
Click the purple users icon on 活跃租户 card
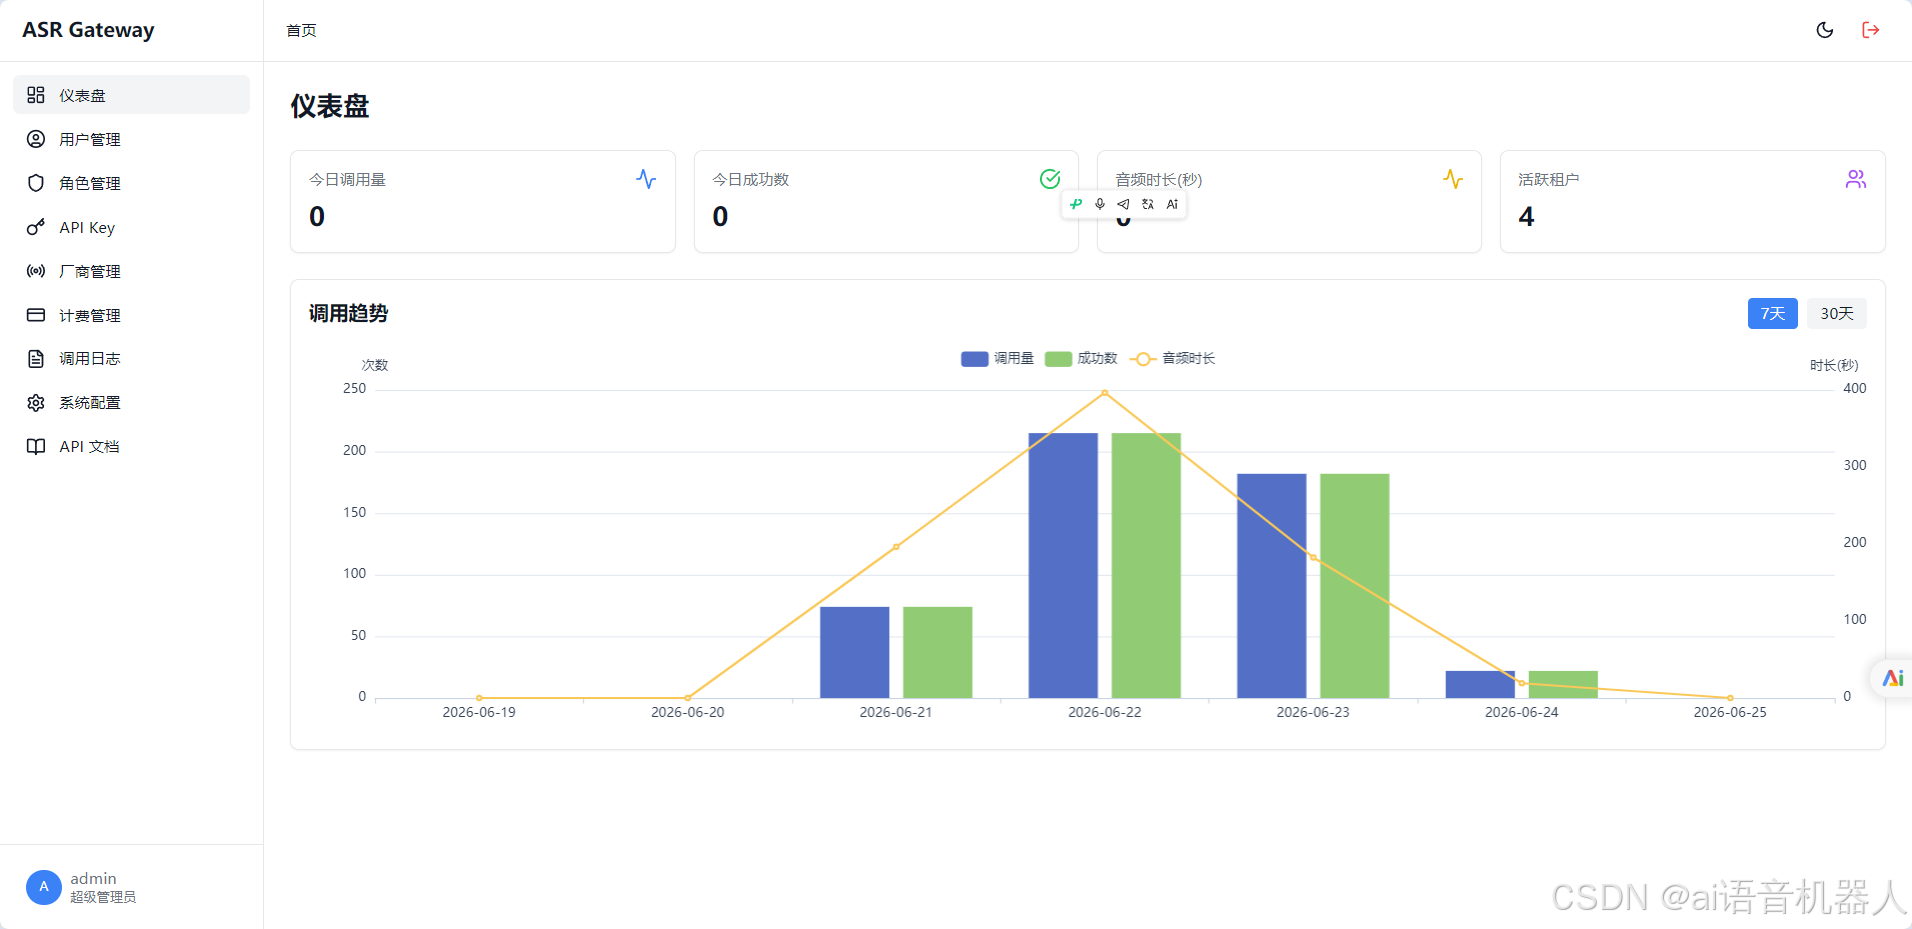[1856, 179]
